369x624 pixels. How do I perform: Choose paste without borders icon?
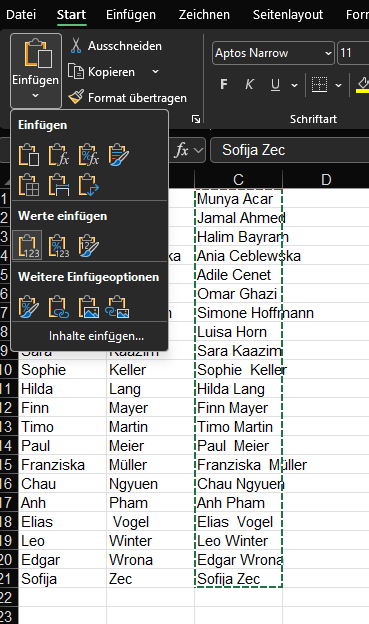tap(29, 185)
